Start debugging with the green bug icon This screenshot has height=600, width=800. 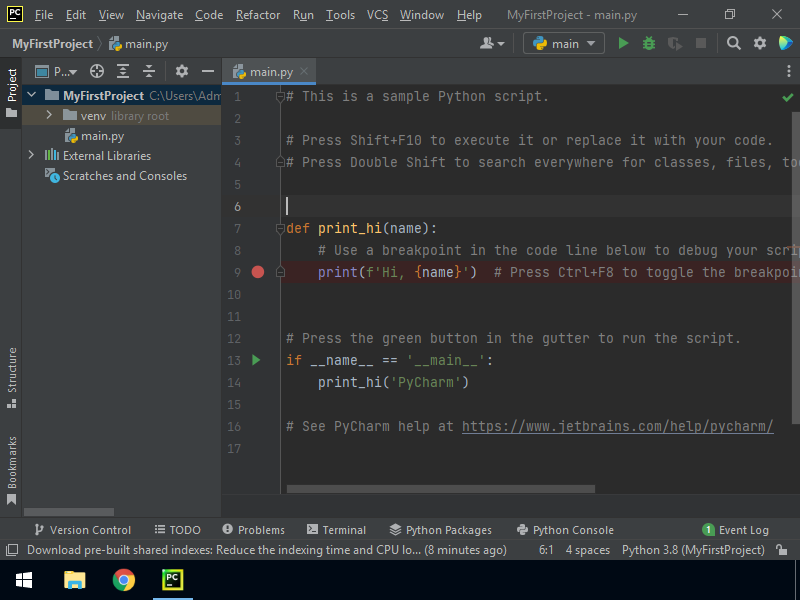(x=649, y=43)
